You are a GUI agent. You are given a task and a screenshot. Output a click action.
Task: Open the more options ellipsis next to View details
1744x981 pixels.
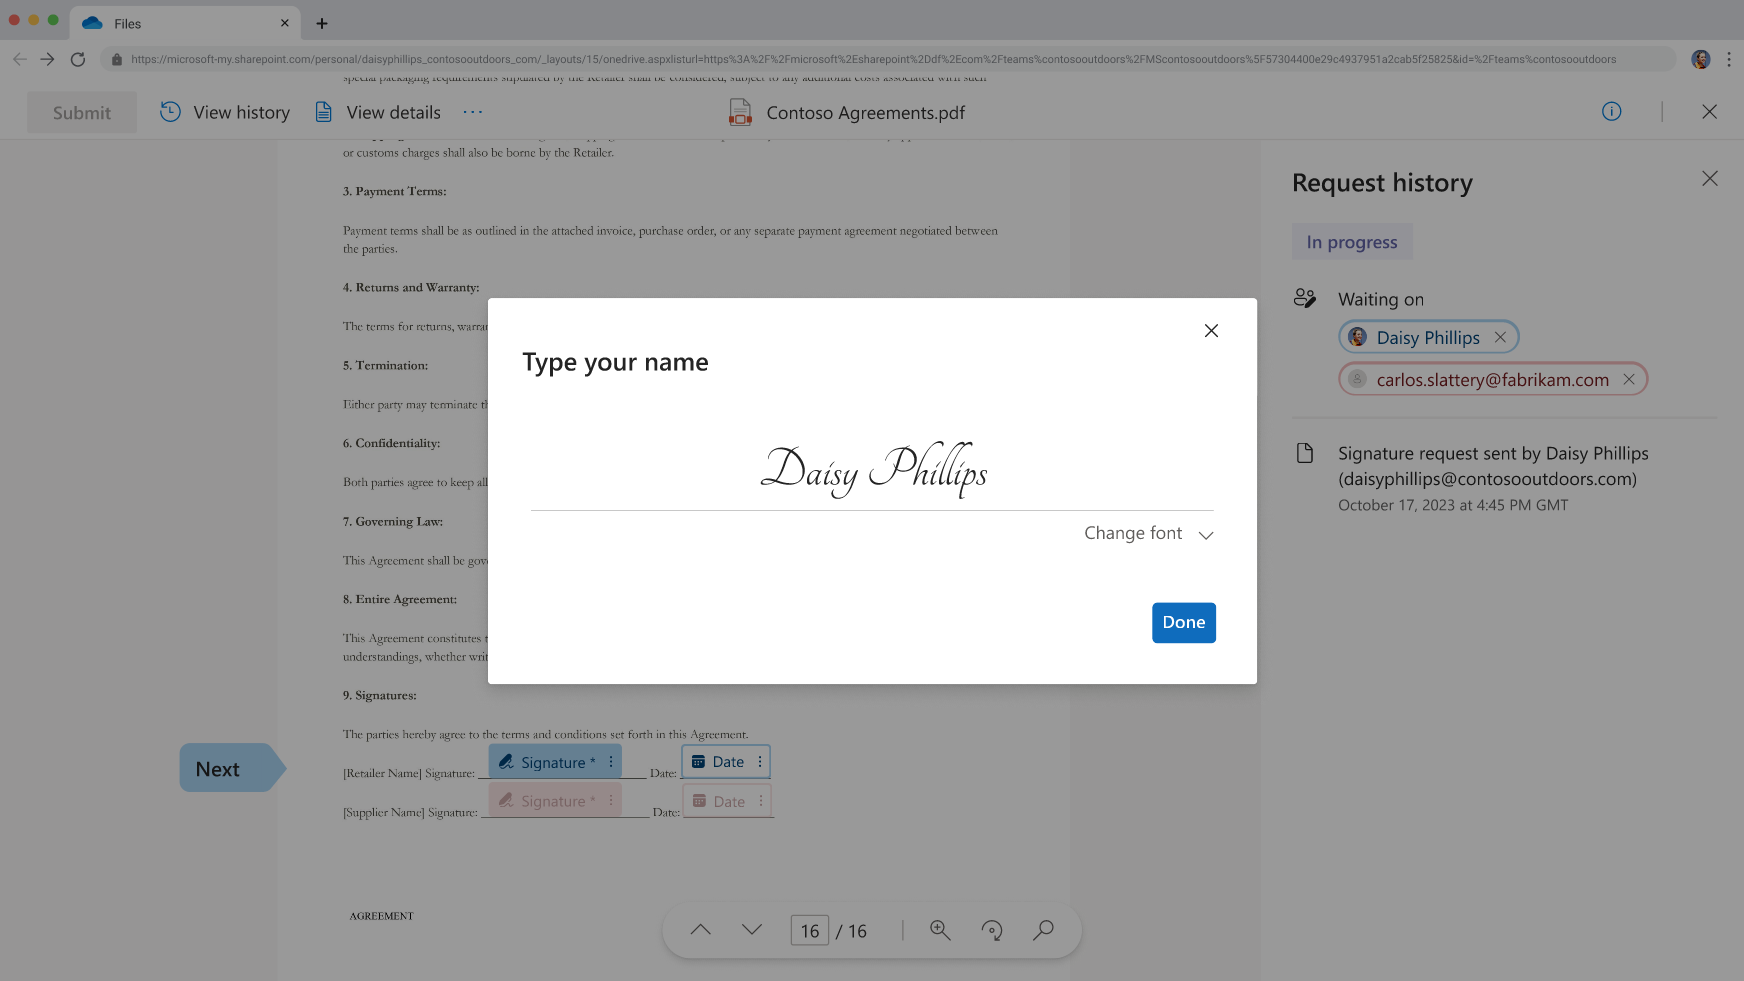coord(472,112)
